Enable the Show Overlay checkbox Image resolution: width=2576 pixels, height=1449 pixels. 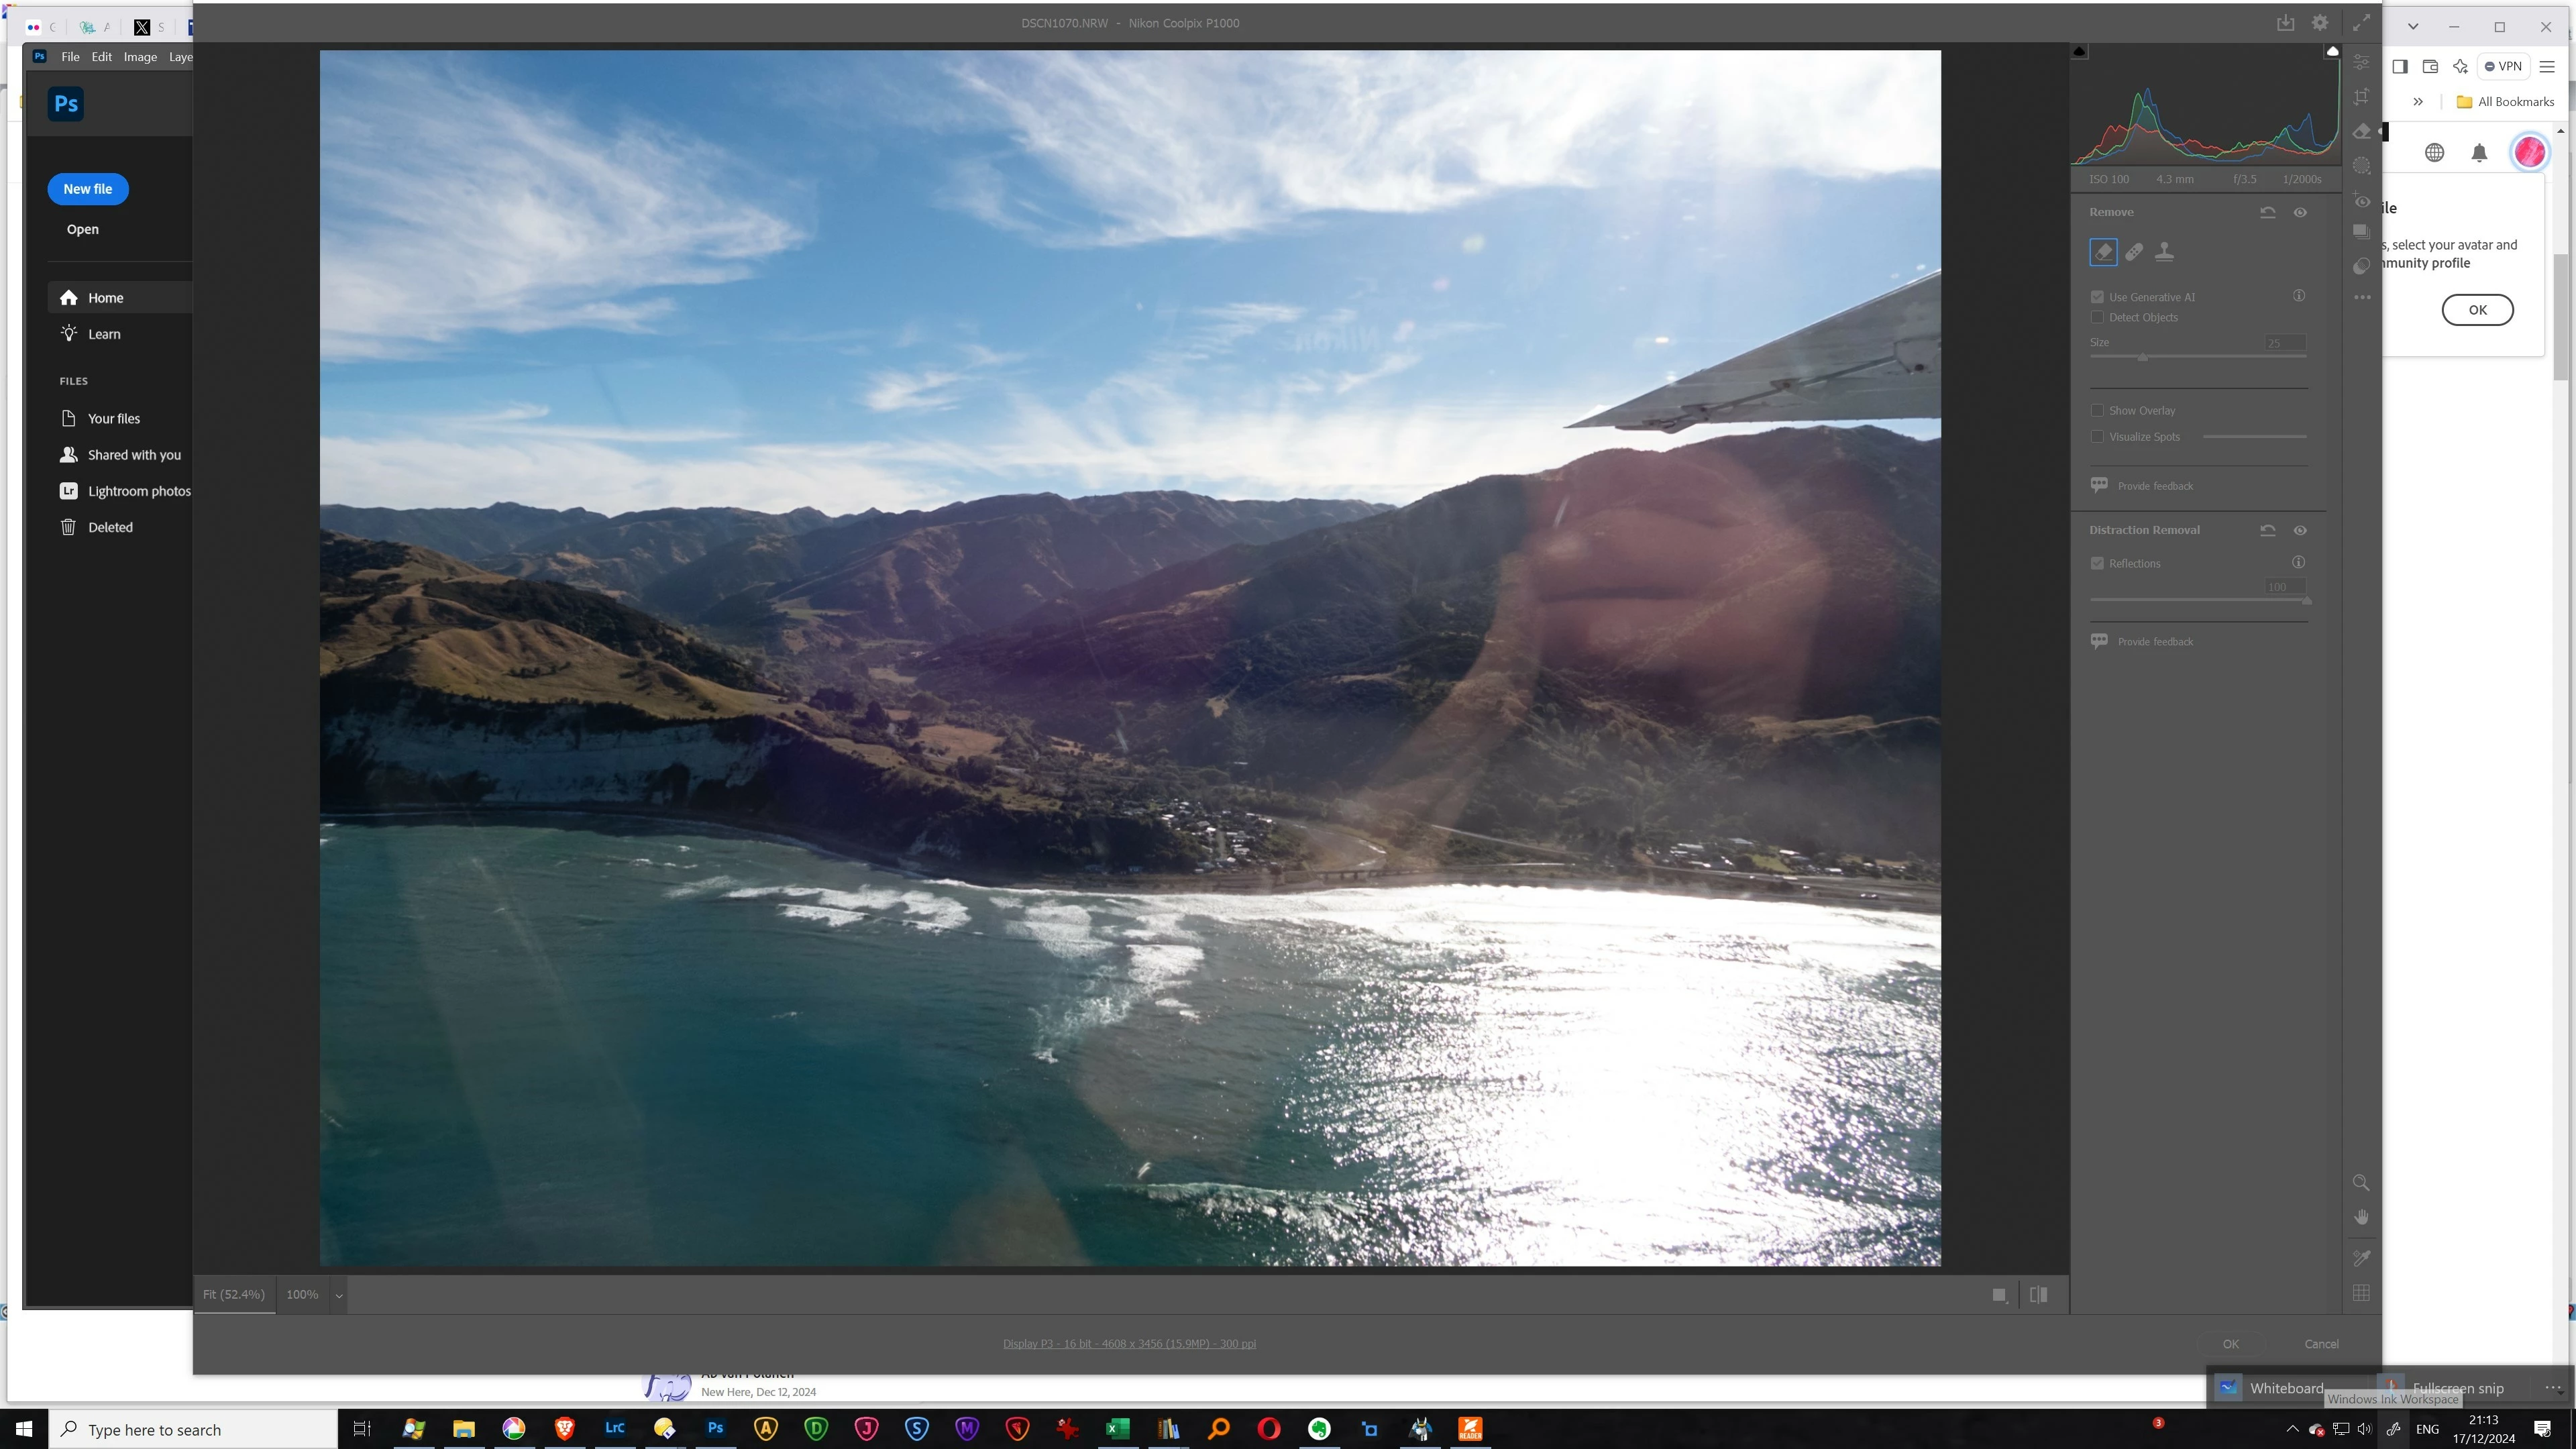pos(2097,410)
